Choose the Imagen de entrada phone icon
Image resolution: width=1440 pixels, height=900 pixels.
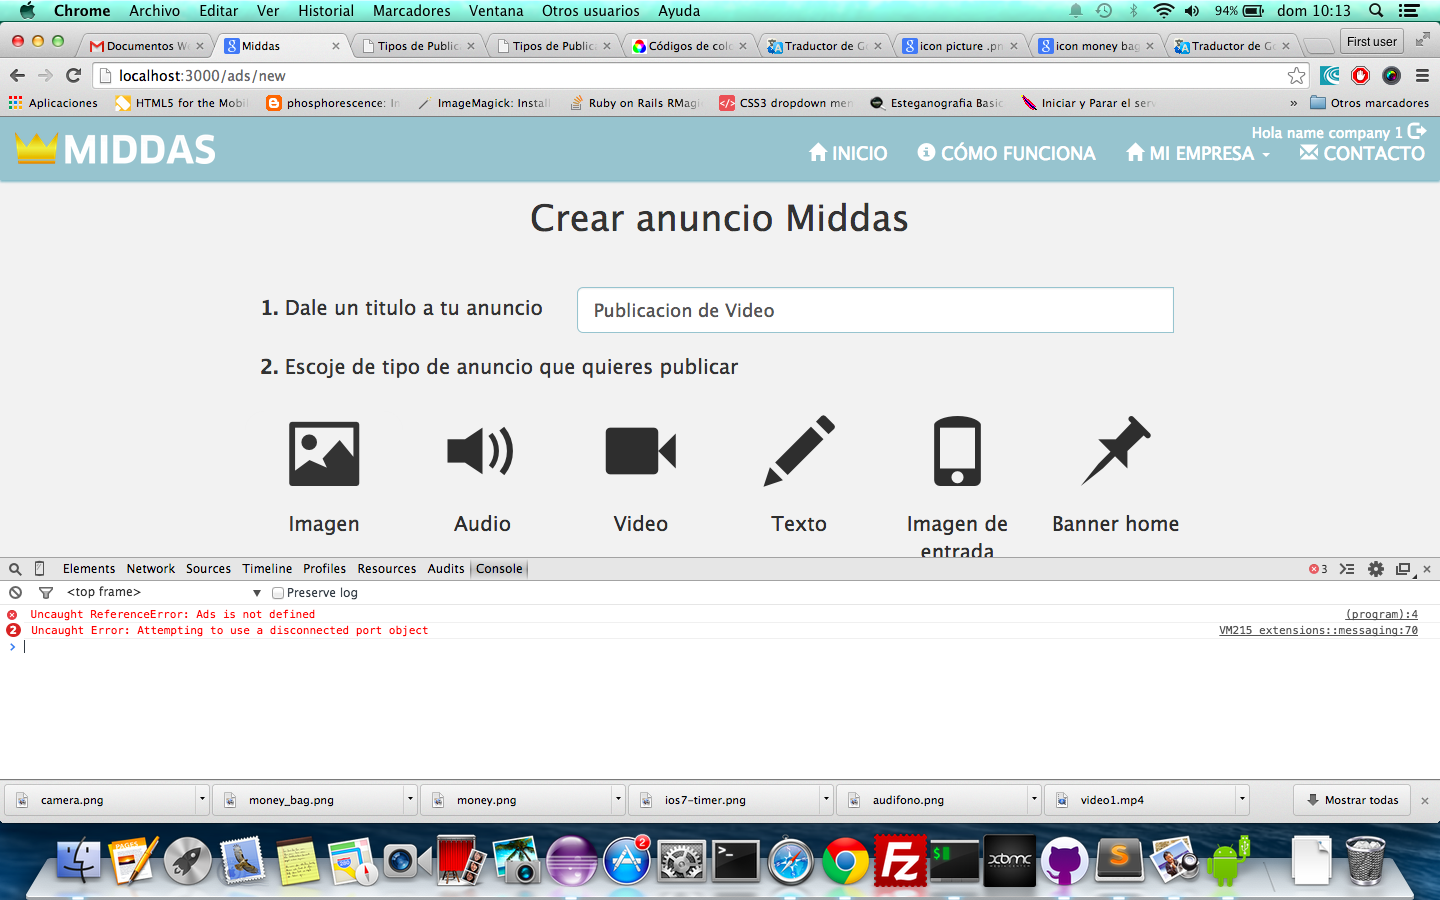[x=957, y=451]
